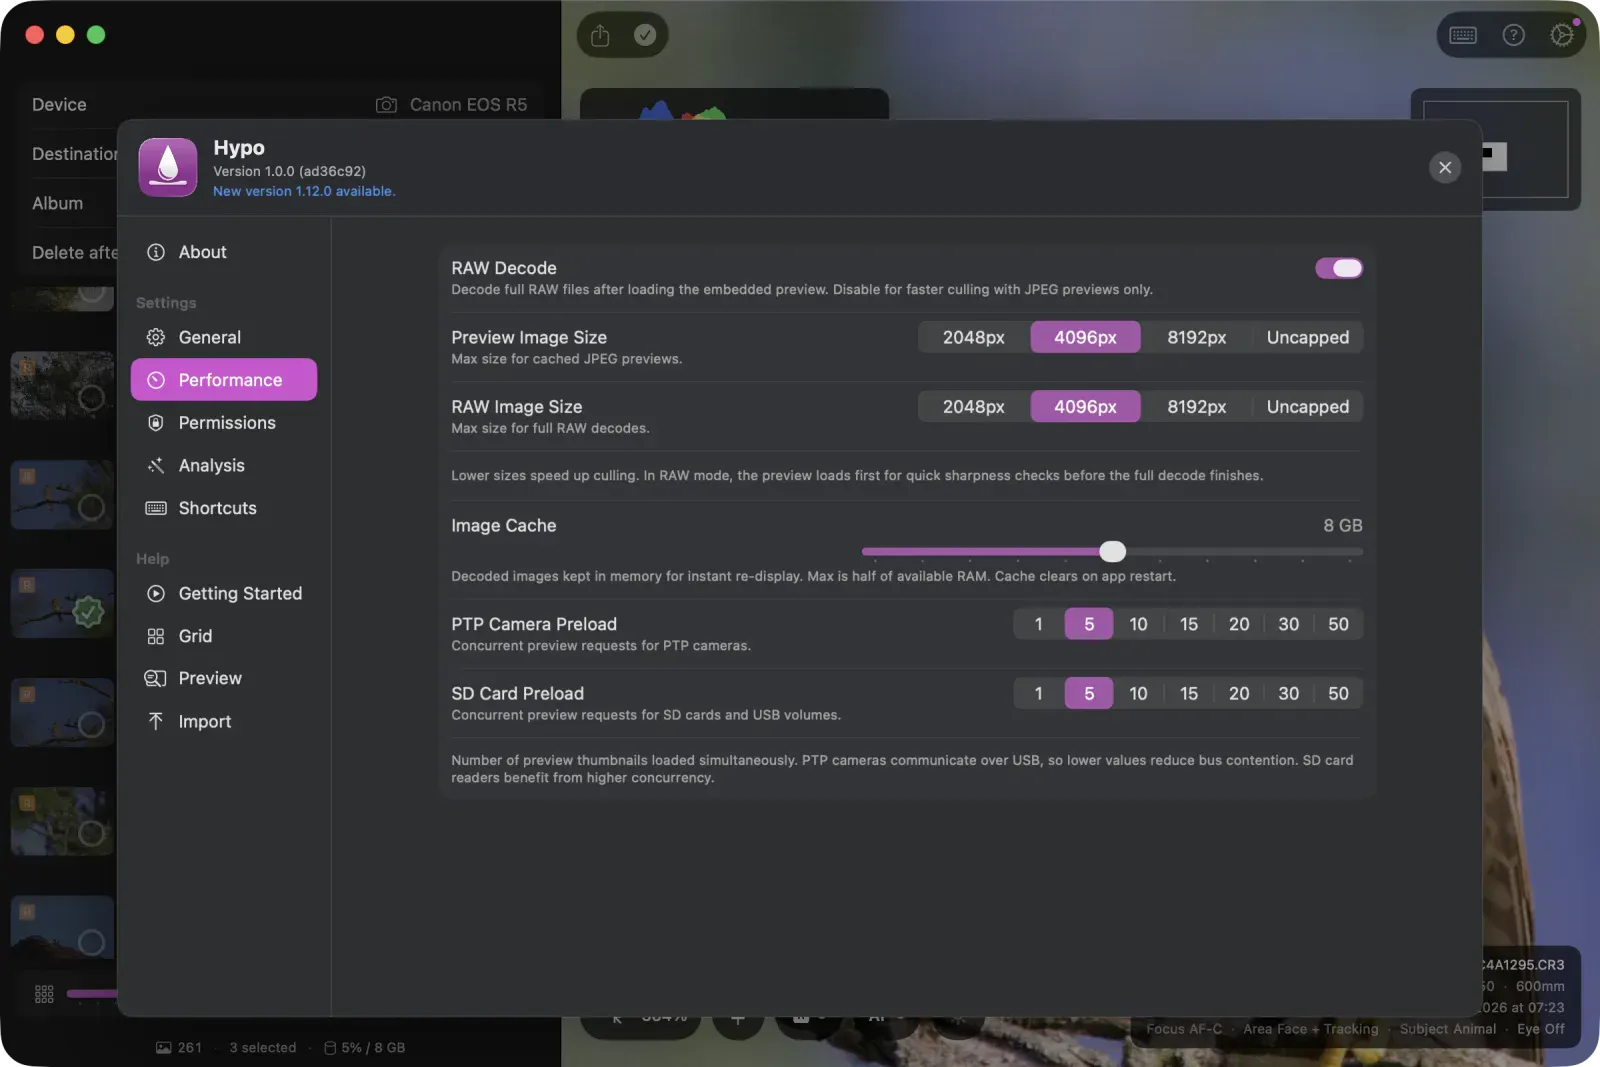Set SD Card Preload to 50
The image size is (1600, 1067).
click(1338, 693)
